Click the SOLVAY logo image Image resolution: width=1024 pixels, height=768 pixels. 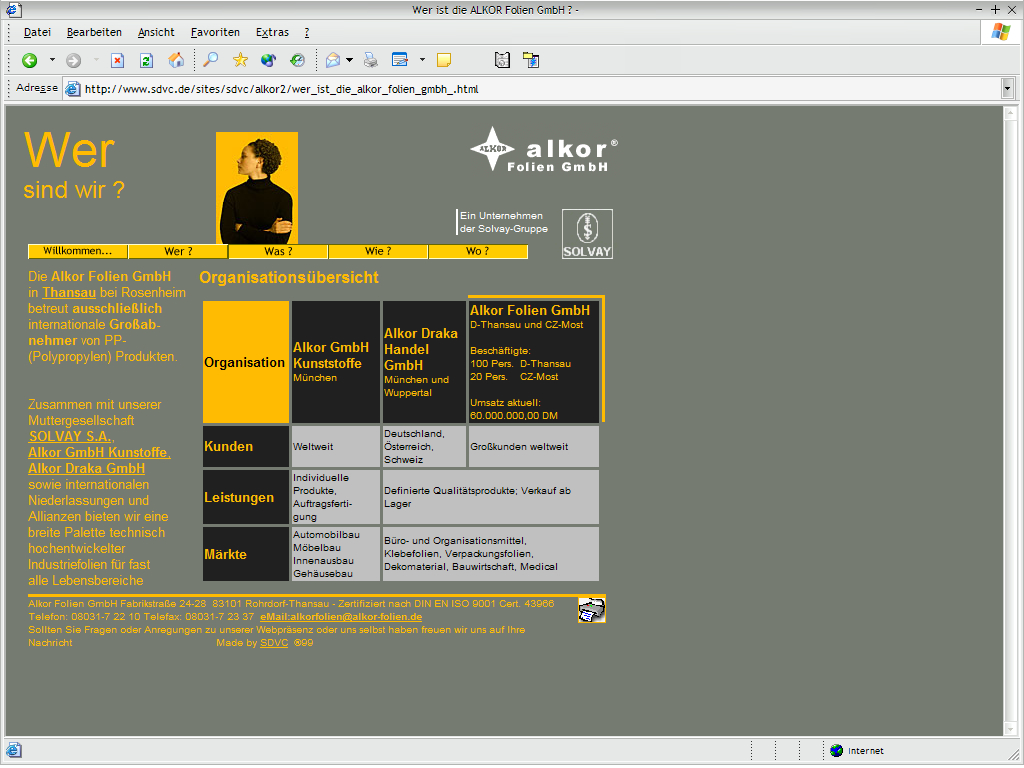(587, 234)
